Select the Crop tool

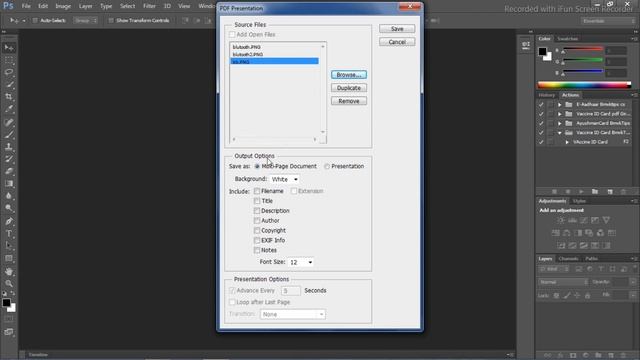pyautogui.click(x=9, y=97)
